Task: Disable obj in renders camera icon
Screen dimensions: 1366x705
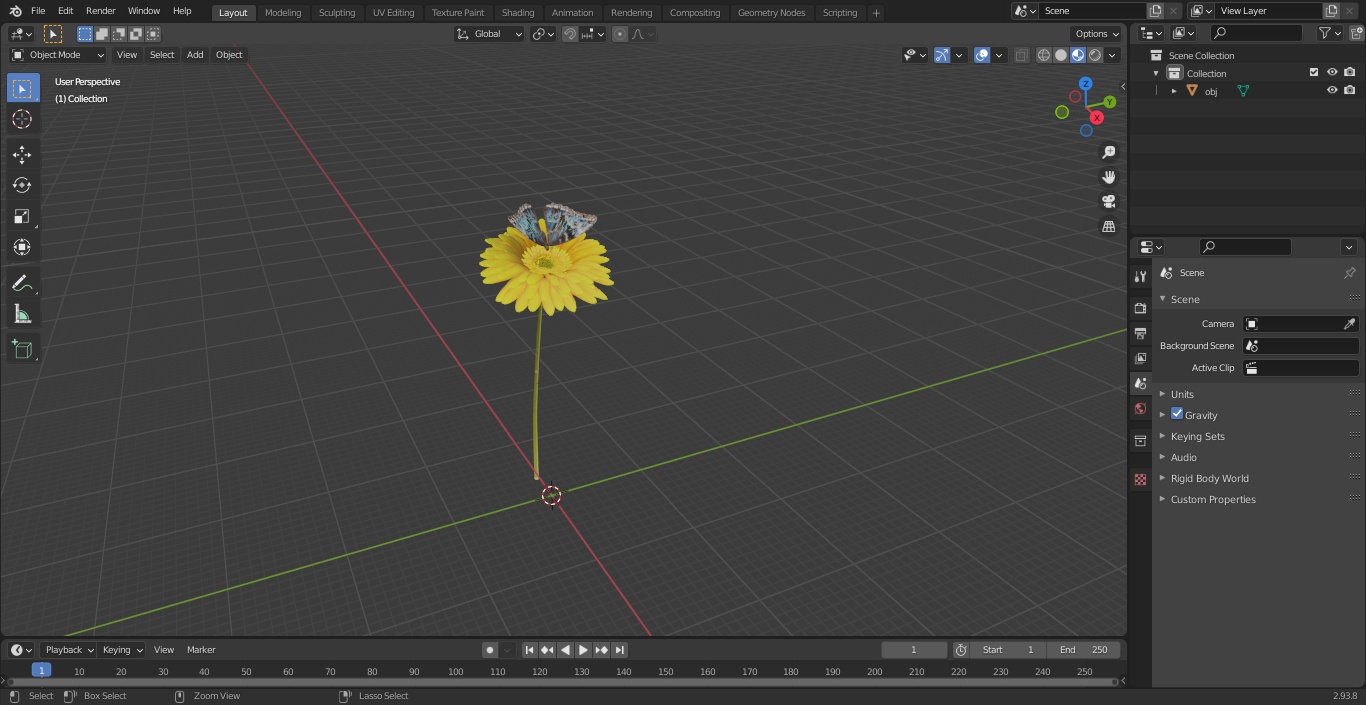Action: click(1350, 90)
